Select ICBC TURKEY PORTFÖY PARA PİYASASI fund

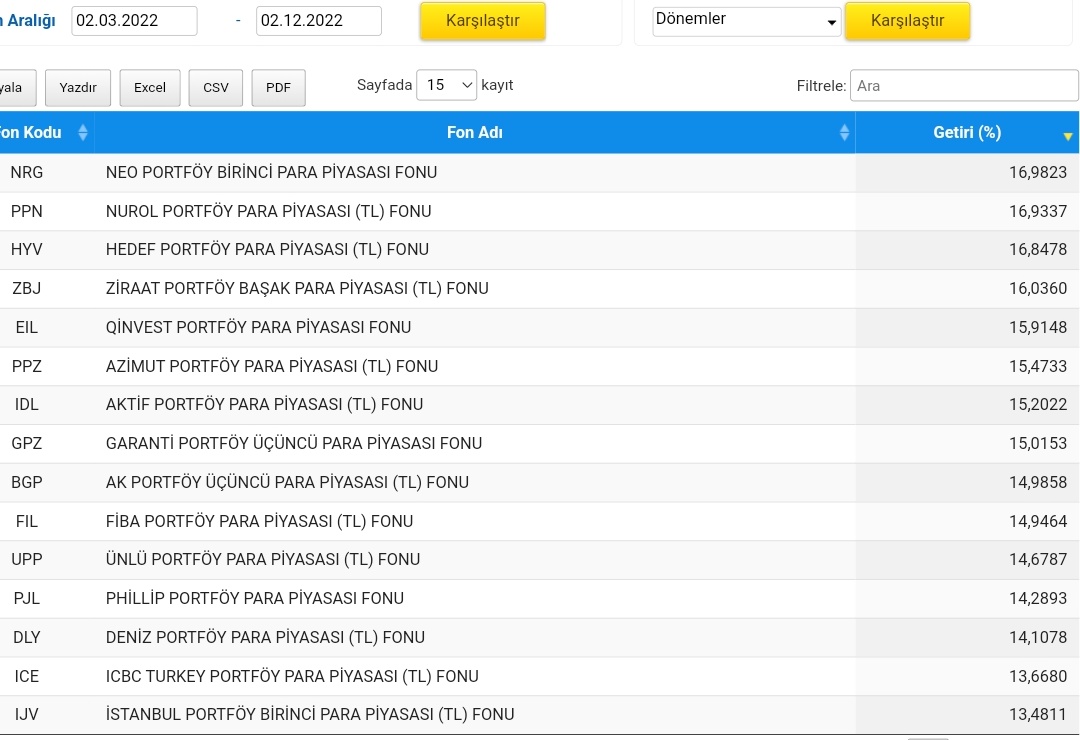[292, 676]
